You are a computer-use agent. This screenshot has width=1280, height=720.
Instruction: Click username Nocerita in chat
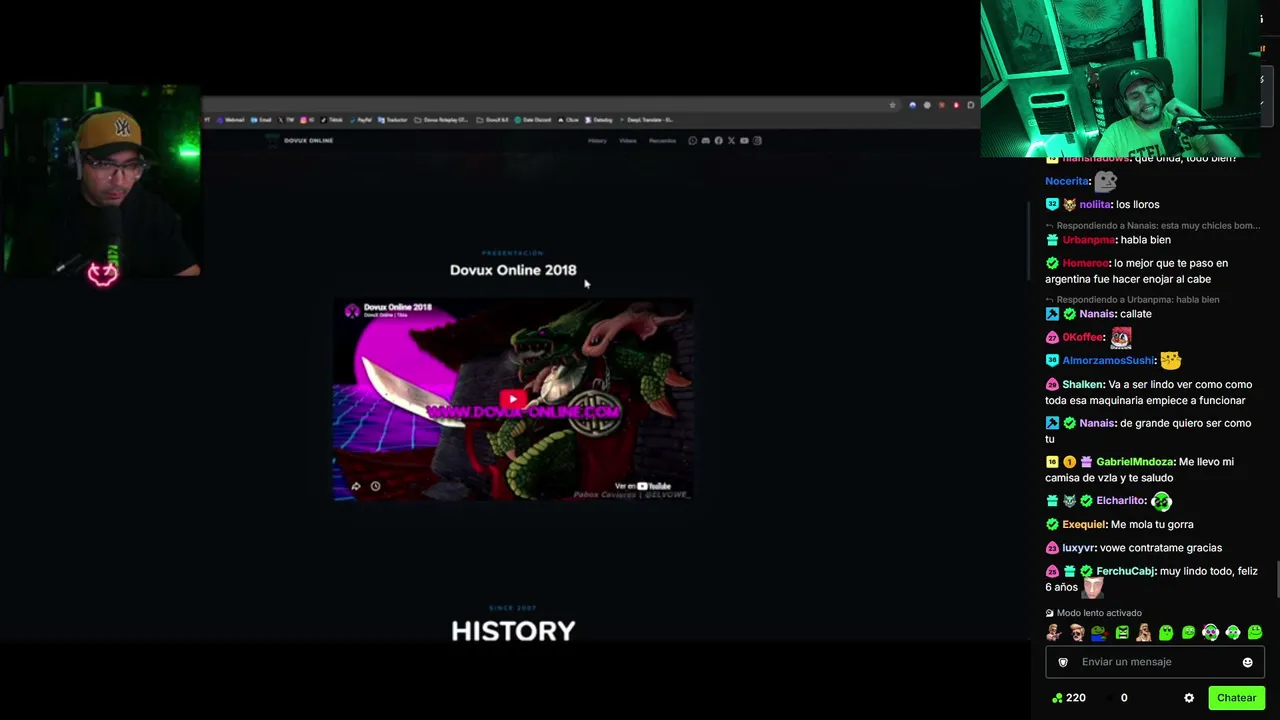click(x=1066, y=181)
